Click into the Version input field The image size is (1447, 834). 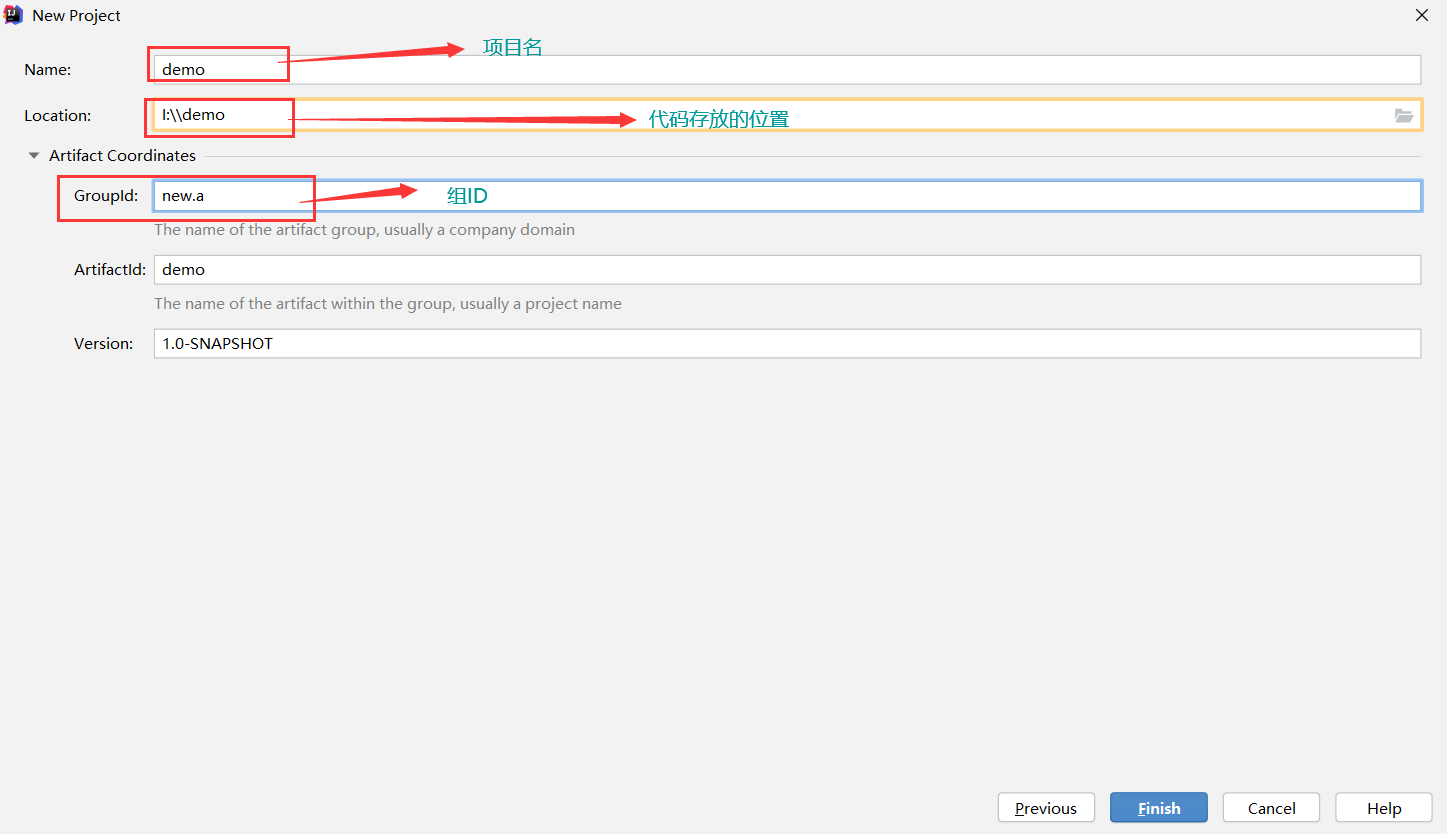tap(787, 344)
